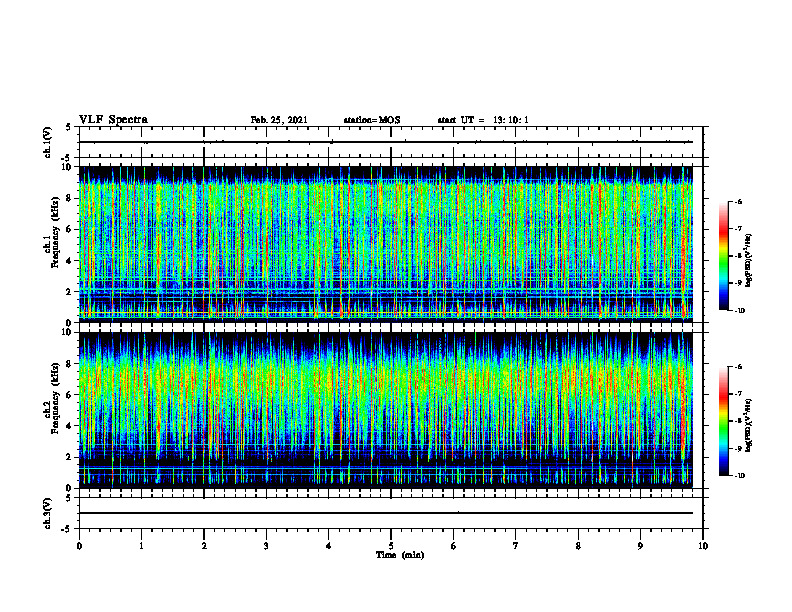This screenshot has height=612, width=792.
Task: Click the ch.2 spectrogram color bar
Action: [724, 421]
